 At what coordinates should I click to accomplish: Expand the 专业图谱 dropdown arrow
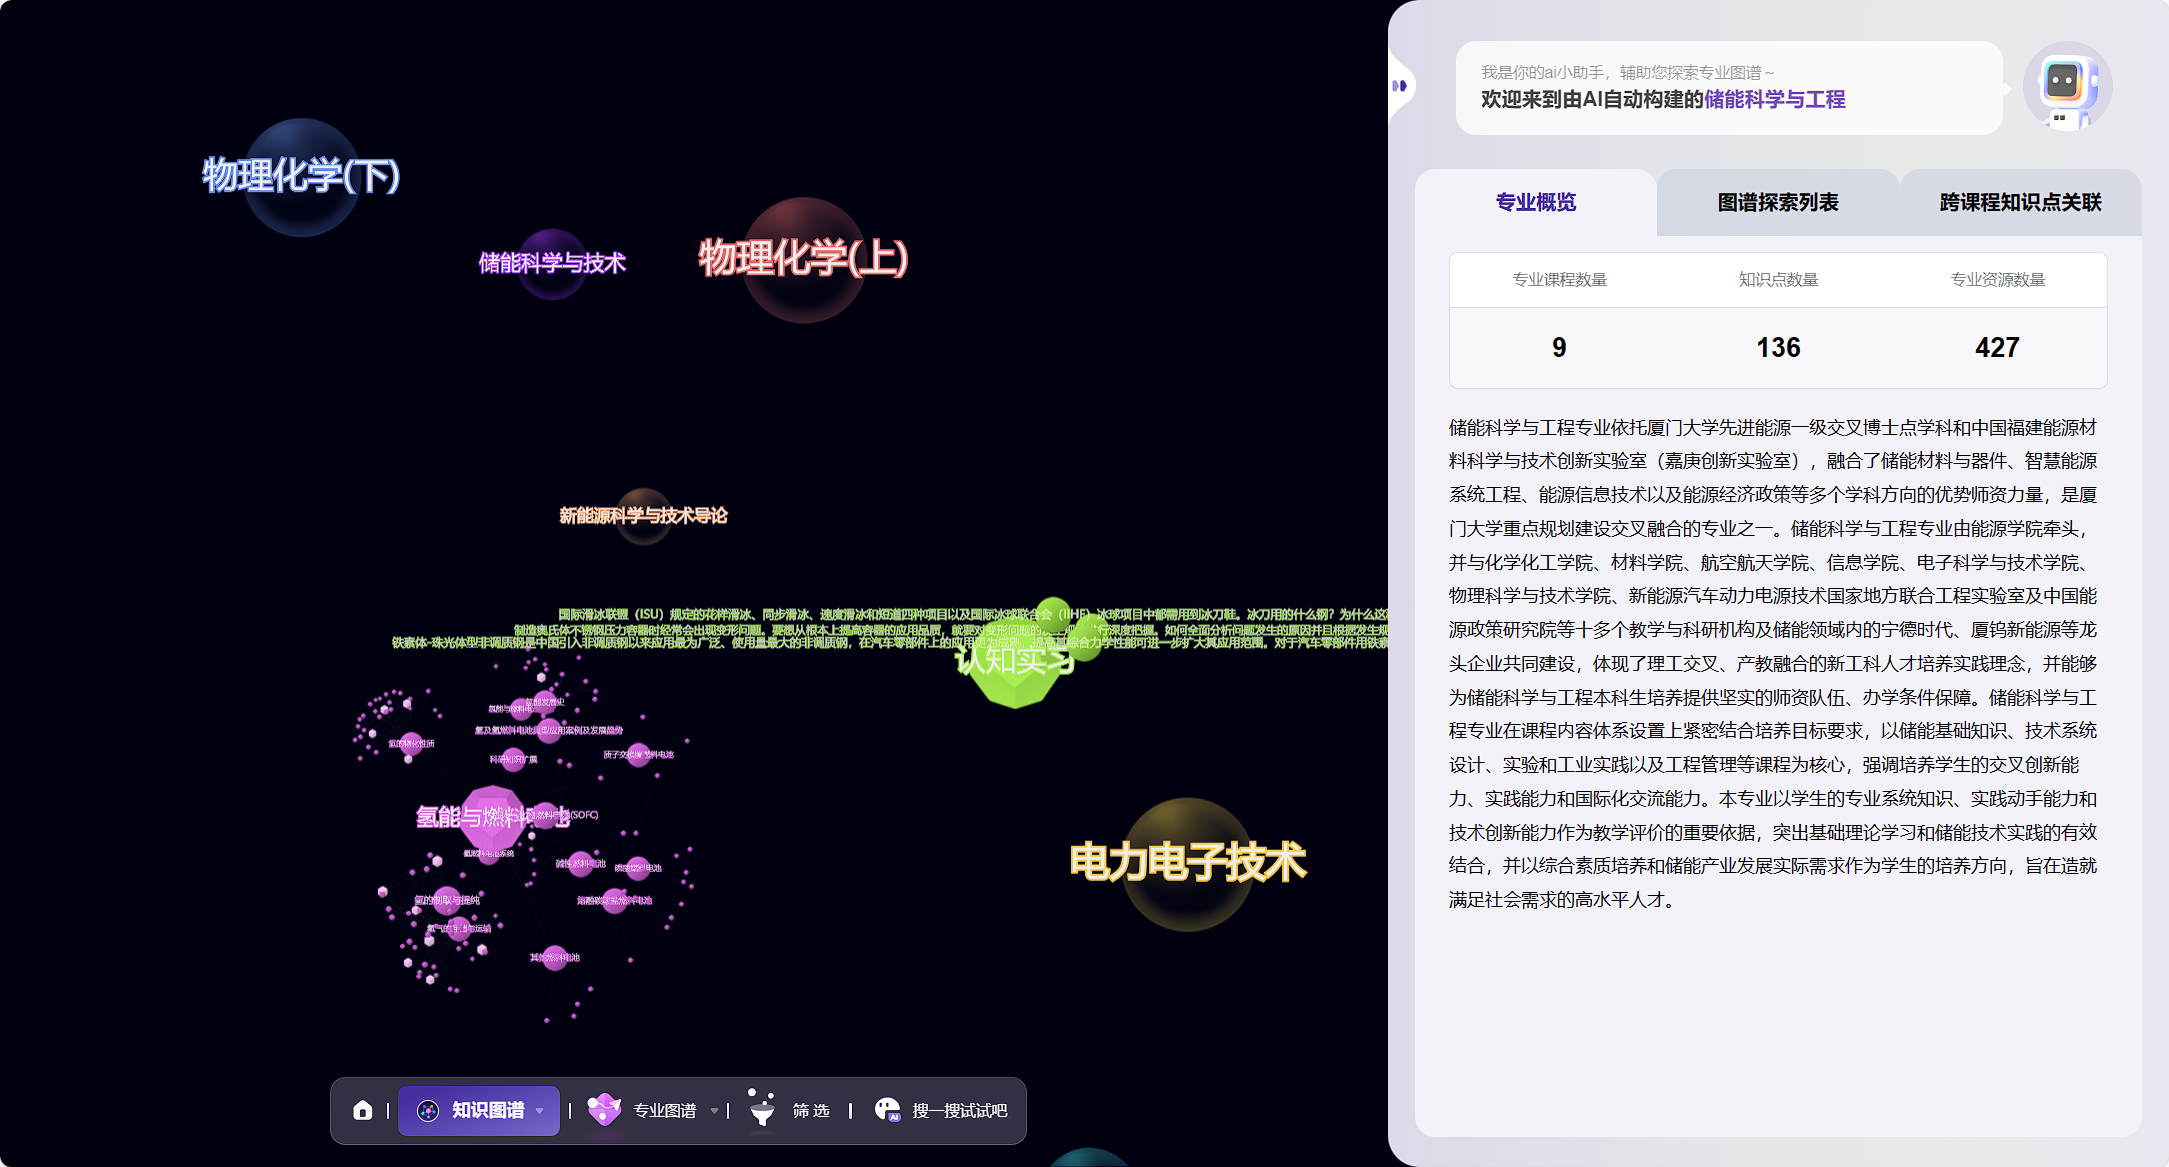tap(714, 1111)
